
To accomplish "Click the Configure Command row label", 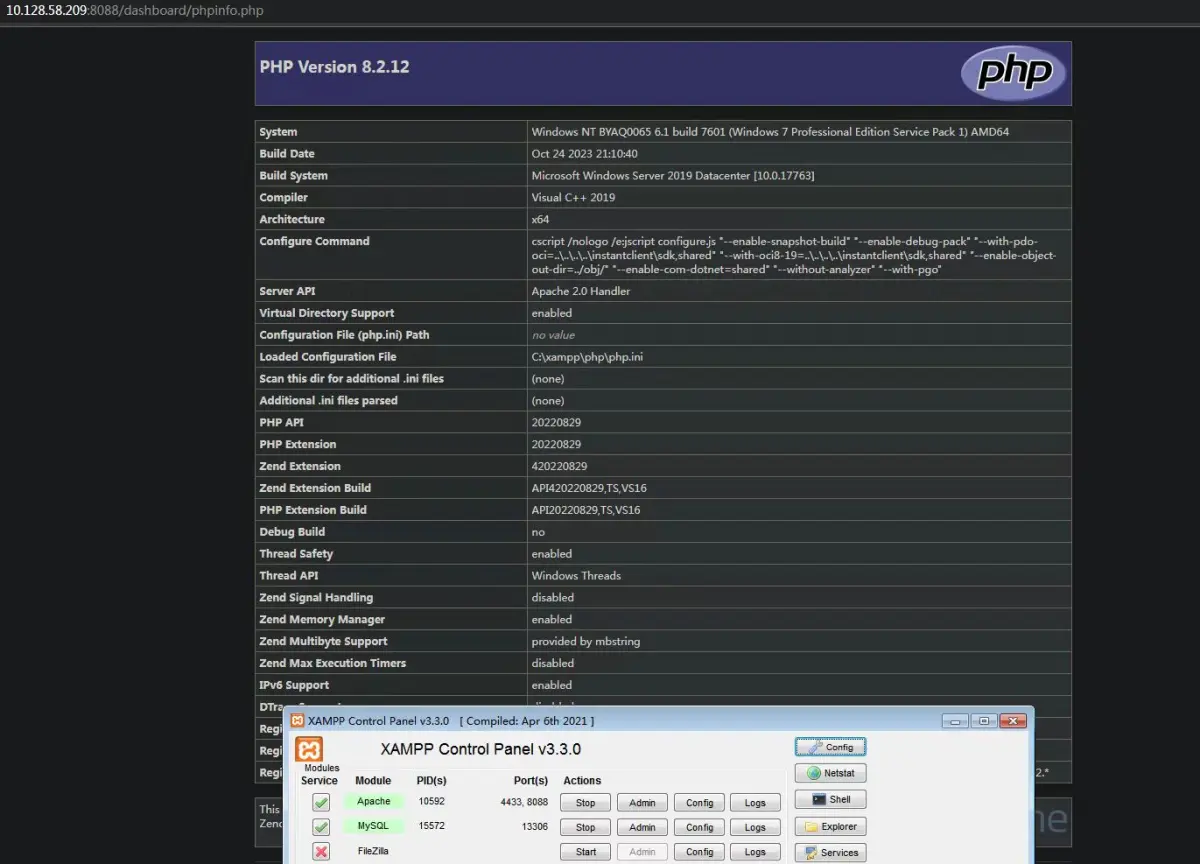I will coord(314,241).
